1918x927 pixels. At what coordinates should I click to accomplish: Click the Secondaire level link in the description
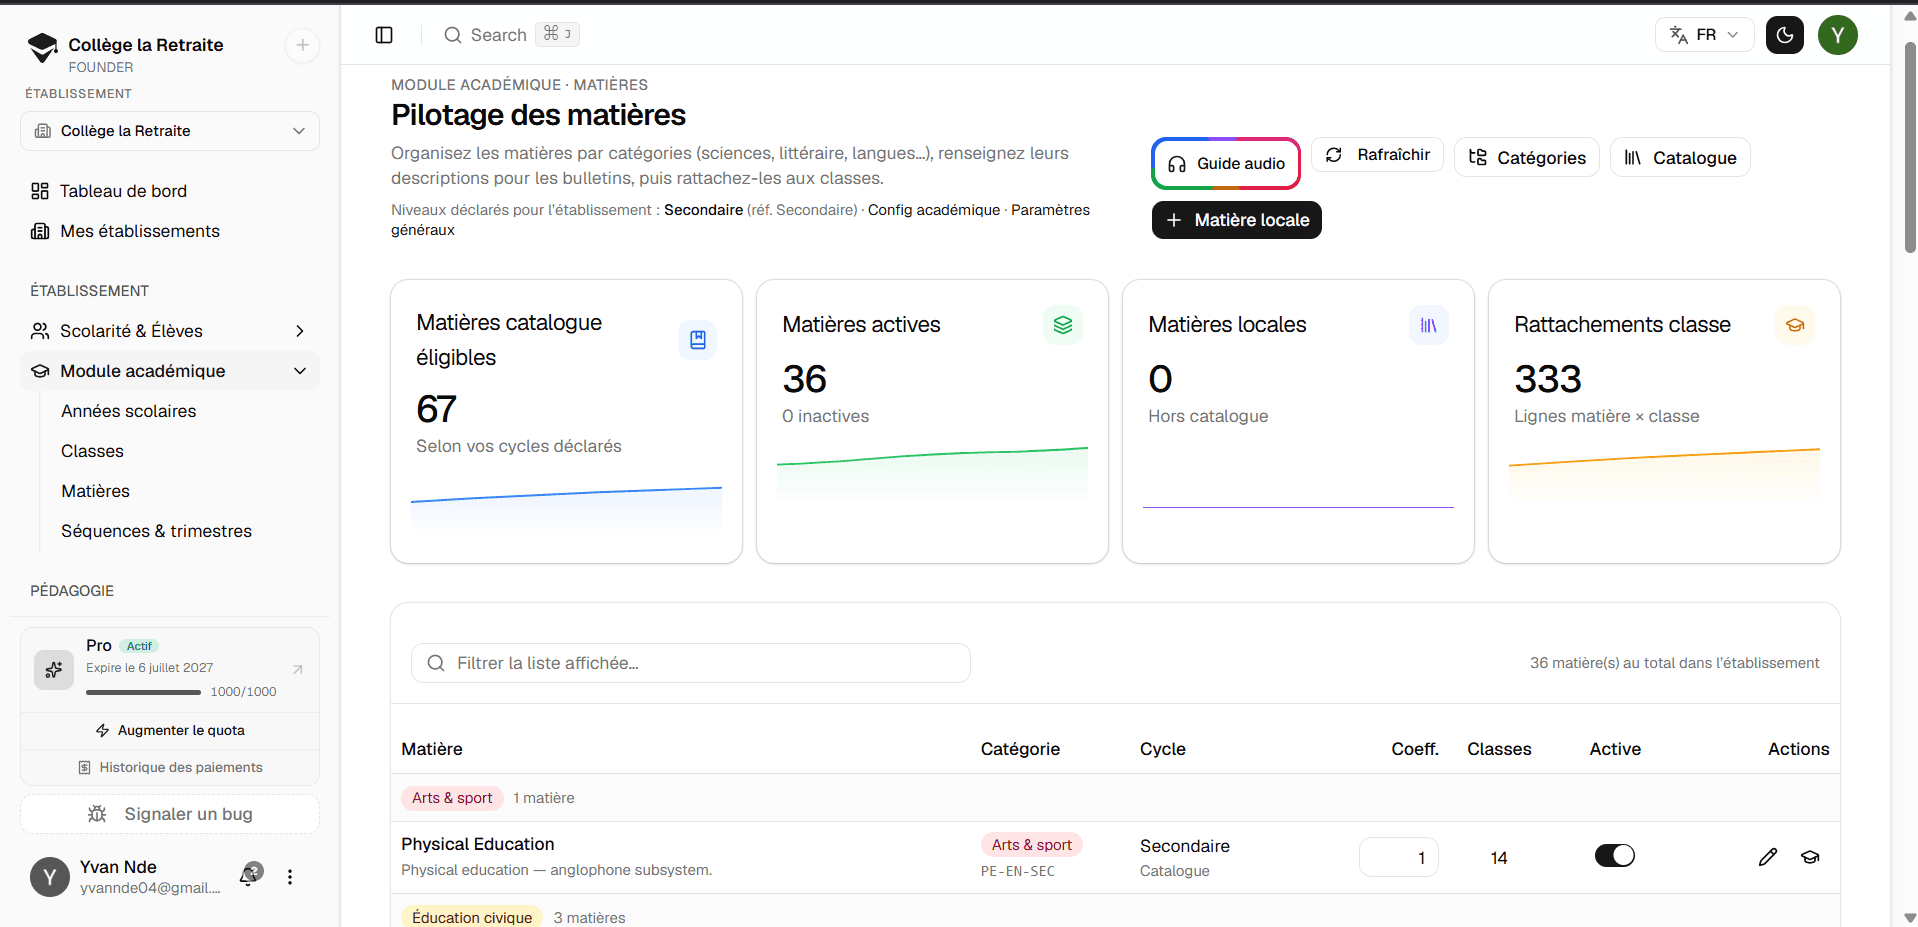[703, 210]
